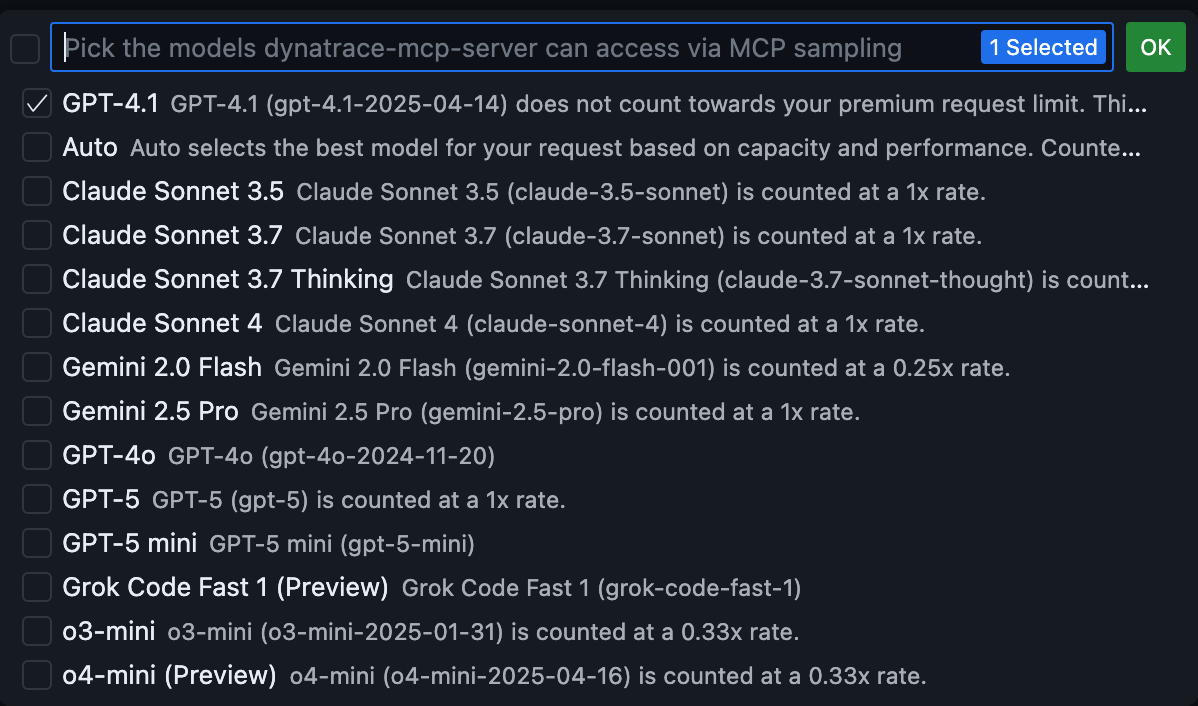This screenshot has height=706, width=1198.
Task: Click the Gemini 2.5 Pro description text
Action: point(555,412)
